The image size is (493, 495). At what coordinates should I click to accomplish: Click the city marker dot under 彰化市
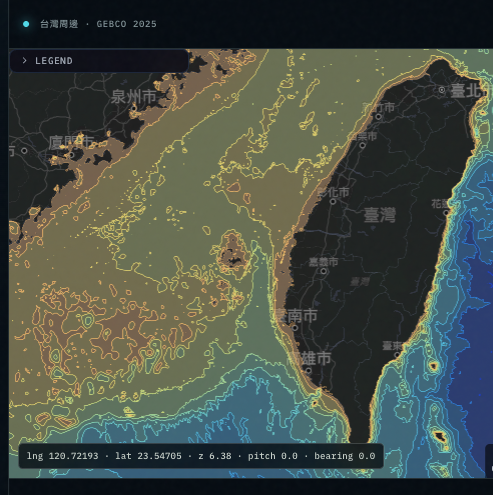333,201
